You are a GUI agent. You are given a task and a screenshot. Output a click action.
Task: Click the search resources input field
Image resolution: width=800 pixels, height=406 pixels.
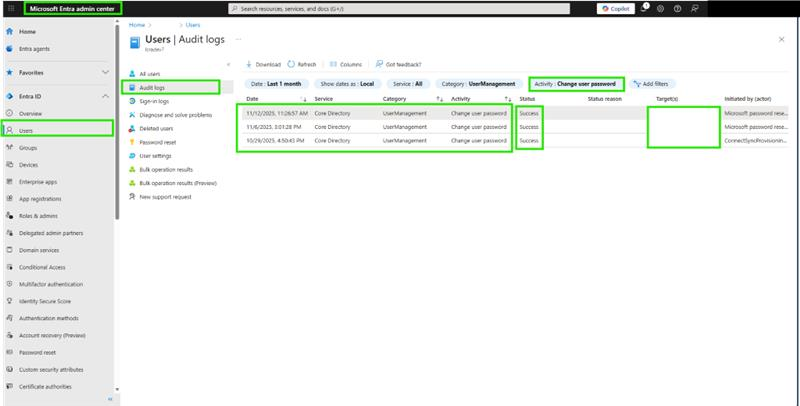[x=399, y=9]
